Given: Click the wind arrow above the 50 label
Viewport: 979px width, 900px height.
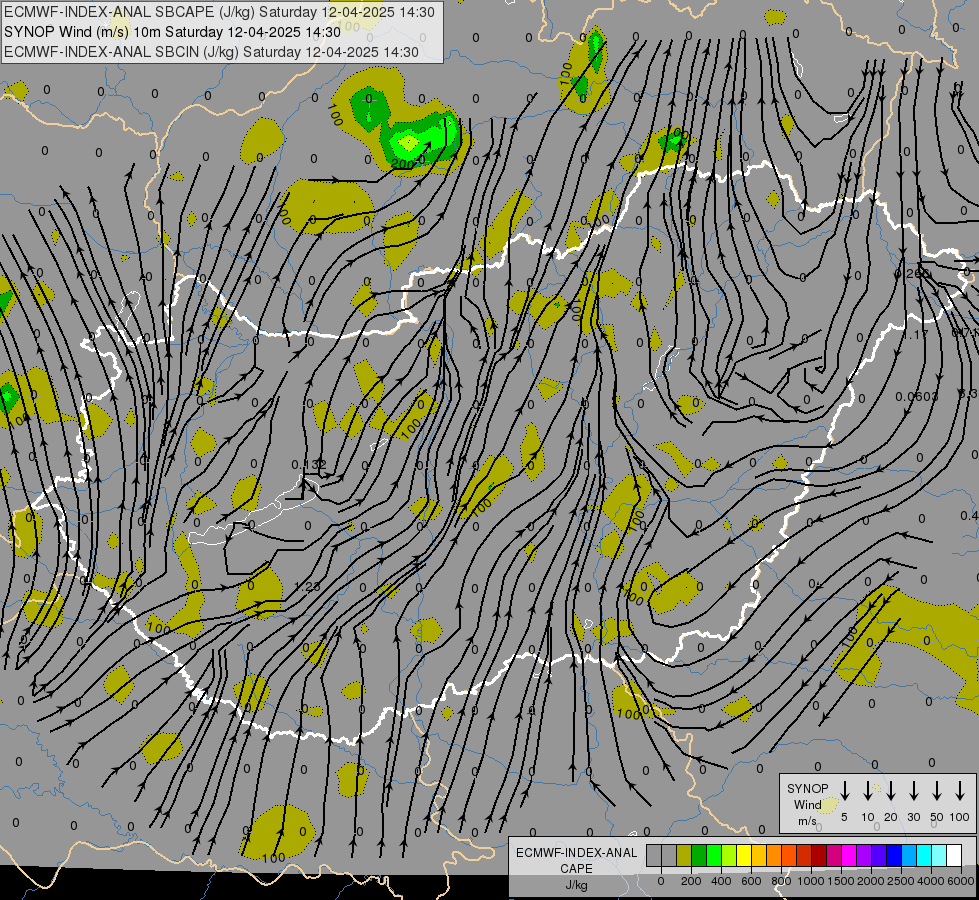Looking at the screenshot, I should [x=937, y=790].
